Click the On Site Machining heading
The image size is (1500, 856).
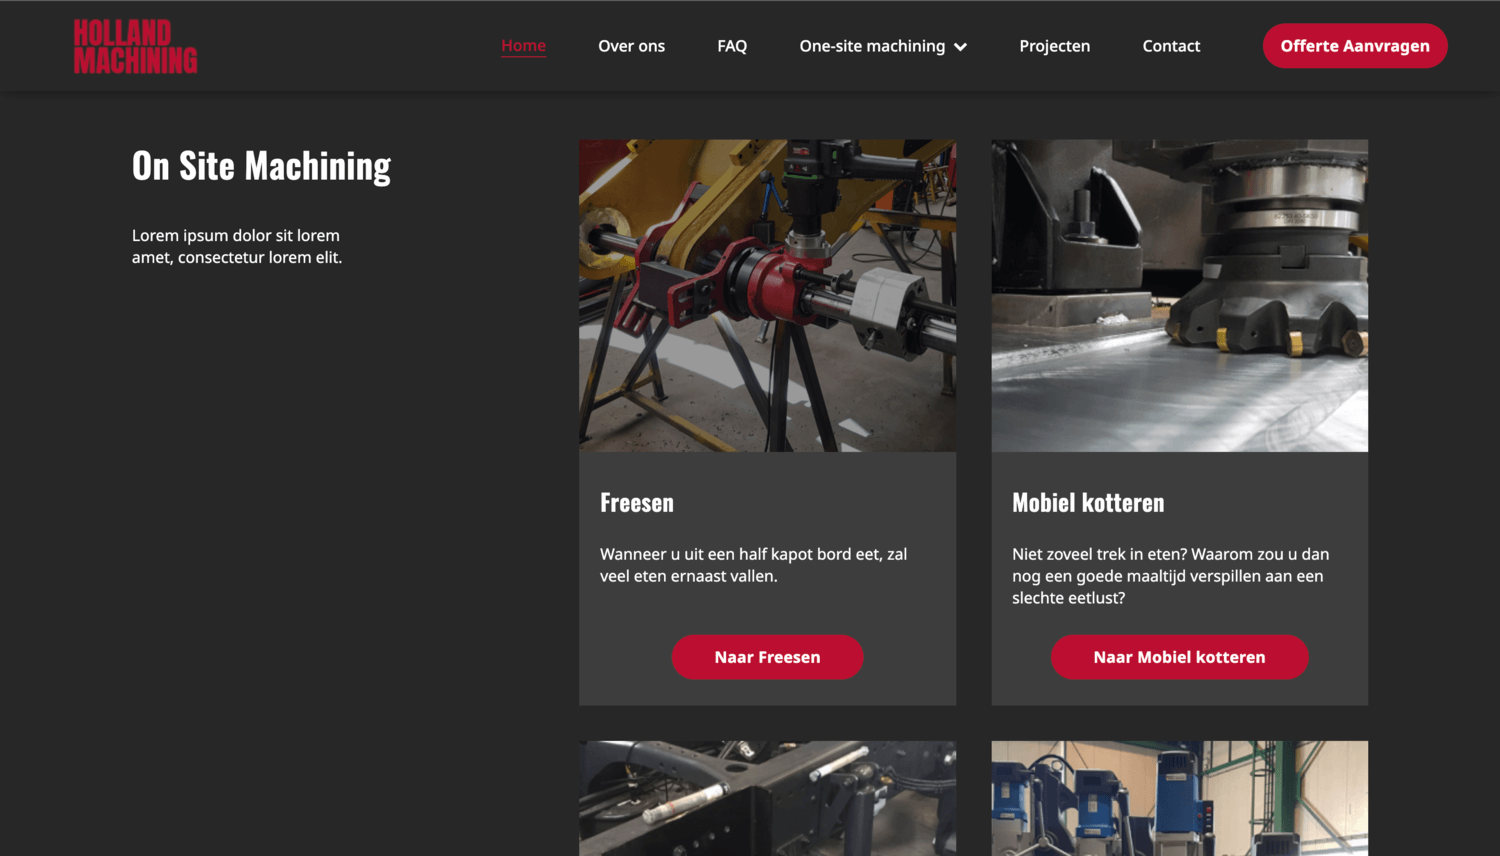pos(261,166)
